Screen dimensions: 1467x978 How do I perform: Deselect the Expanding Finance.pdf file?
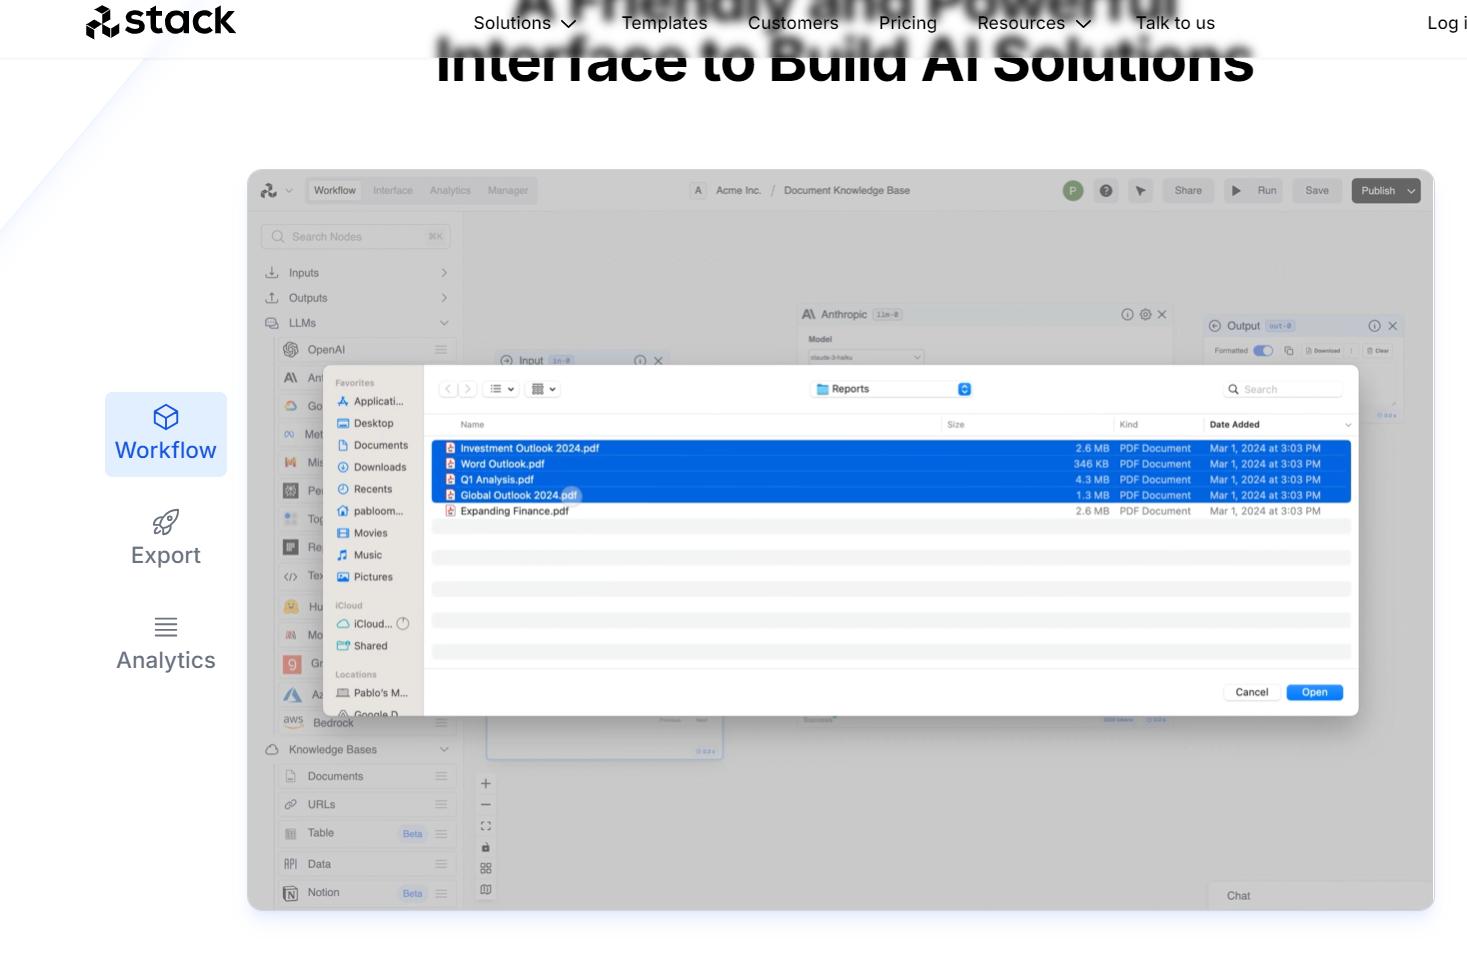pyautogui.click(x=516, y=510)
